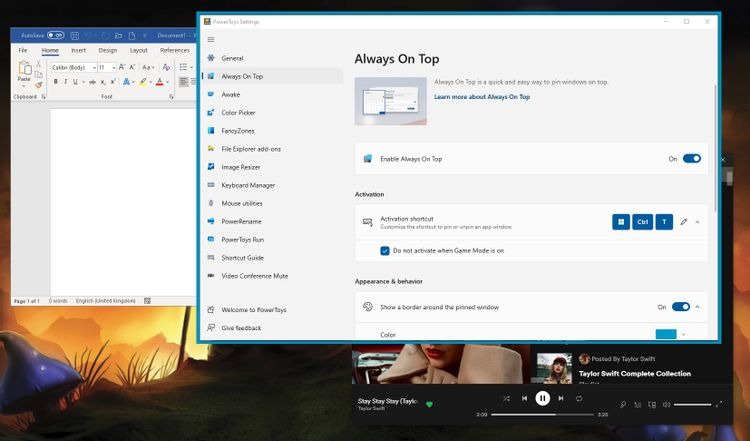Switch to the Insert tab in Word

[x=78, y=50]
